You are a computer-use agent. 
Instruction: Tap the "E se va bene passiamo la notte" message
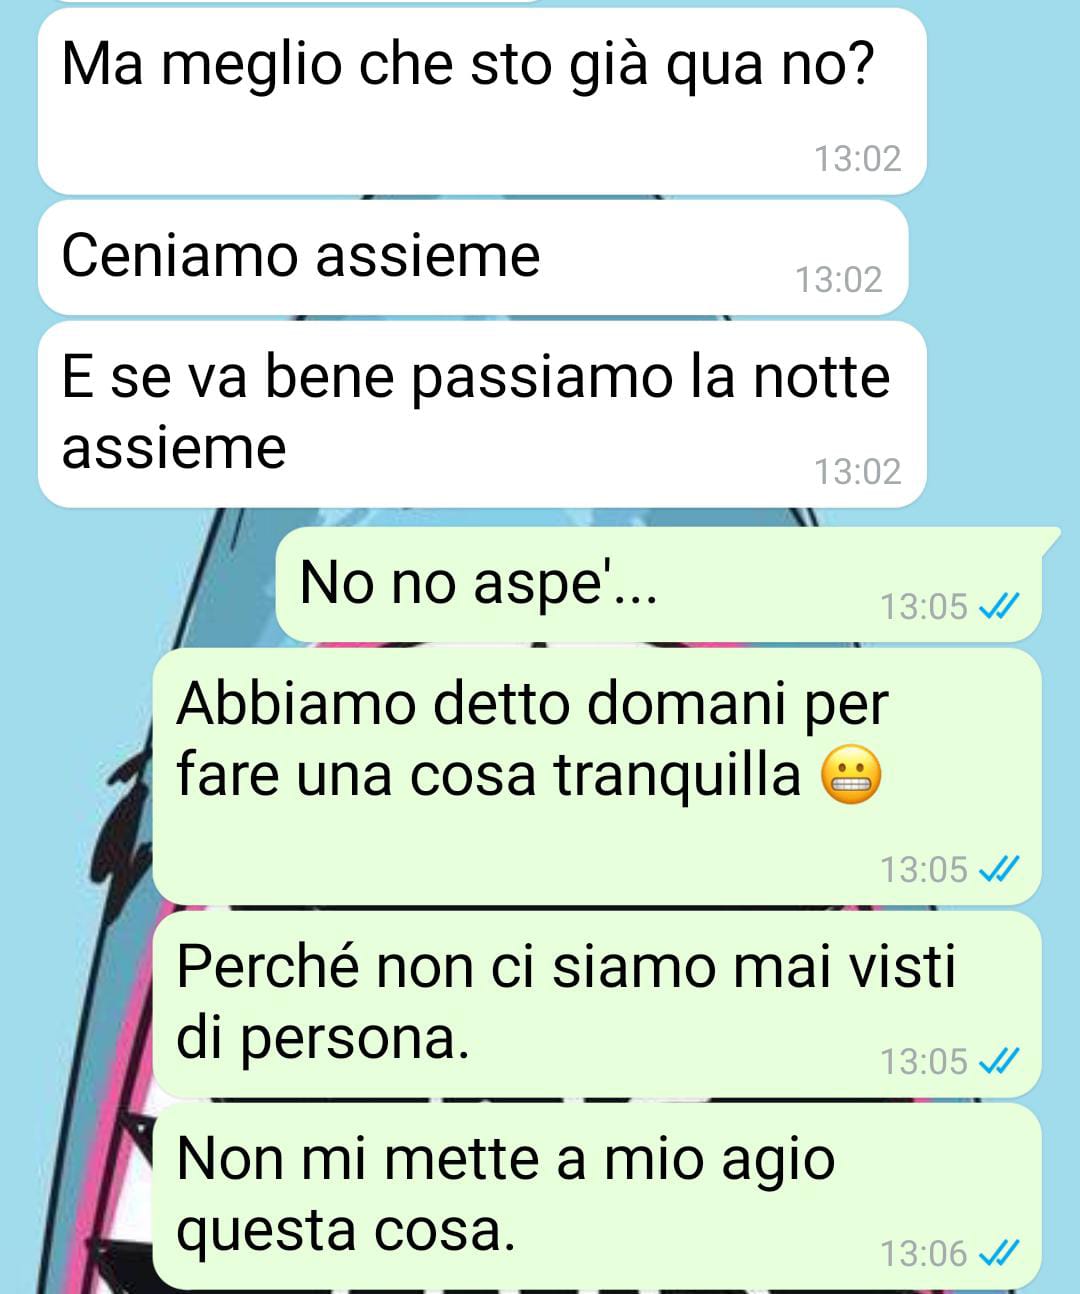(x=482, y=414)
